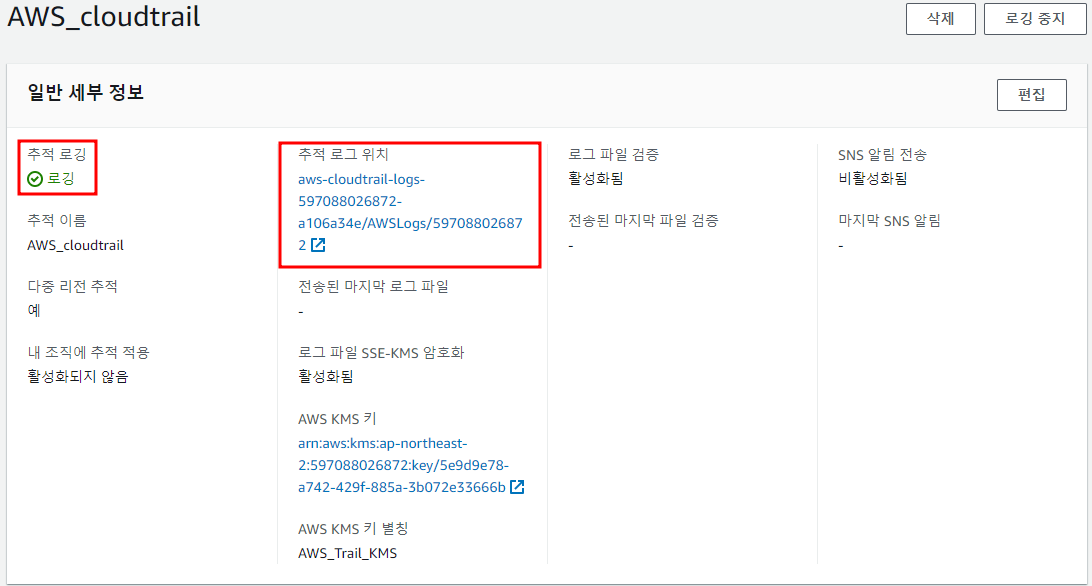The width and height of the screenshot is (1092, 586).
Task: Select the green 로깅 status text
Action: (61, 178)
